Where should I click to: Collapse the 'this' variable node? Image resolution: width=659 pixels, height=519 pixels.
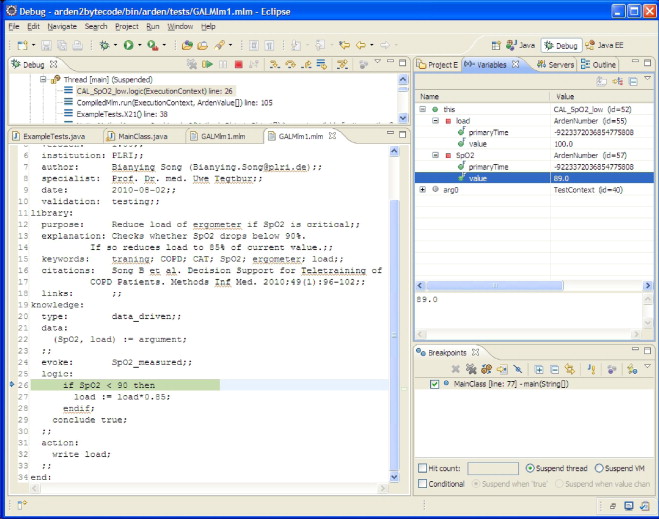pyautogui.click(x=422, y=109)
